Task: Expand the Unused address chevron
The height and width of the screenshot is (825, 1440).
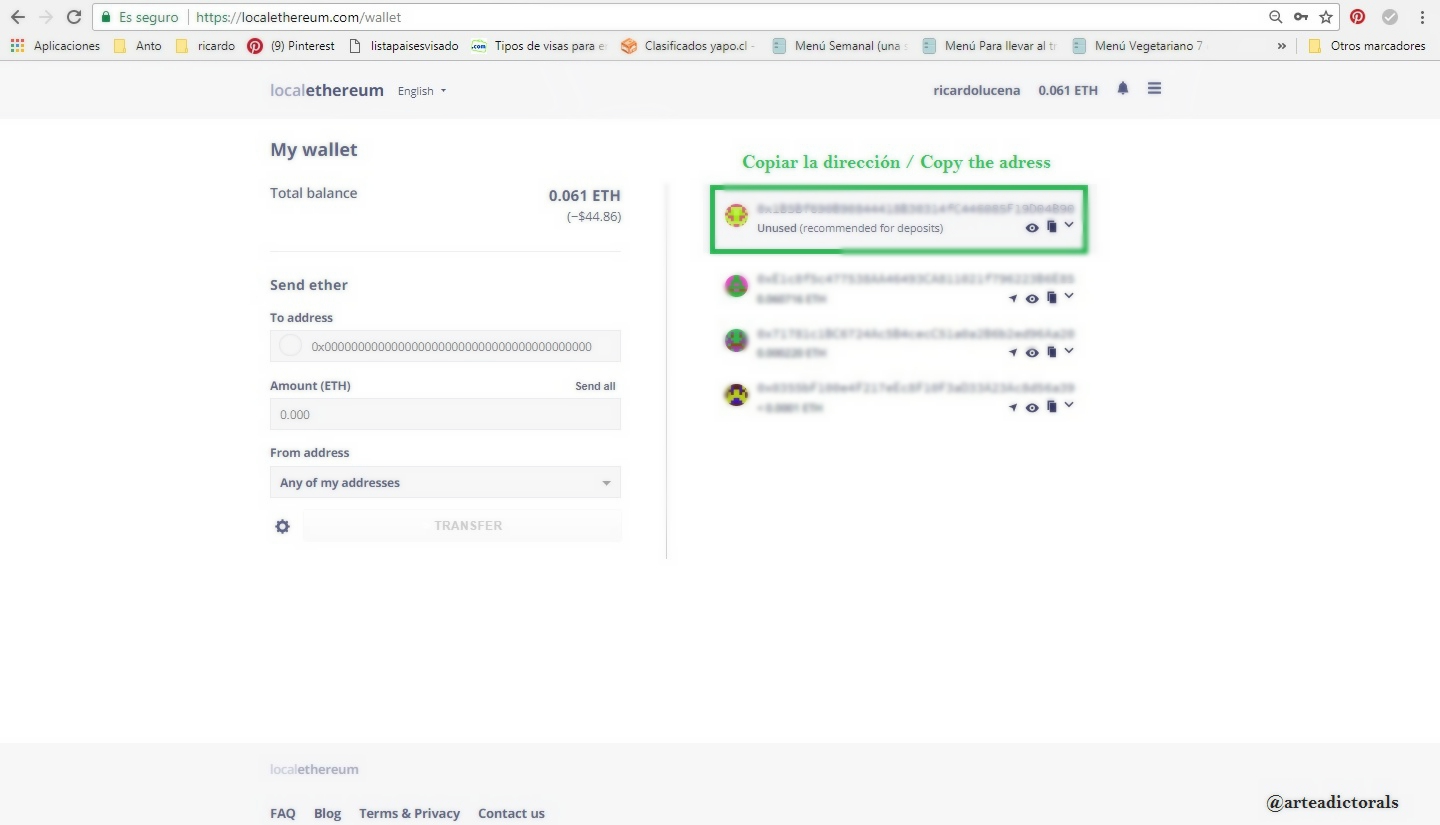Action: (x=1069, y=225)
